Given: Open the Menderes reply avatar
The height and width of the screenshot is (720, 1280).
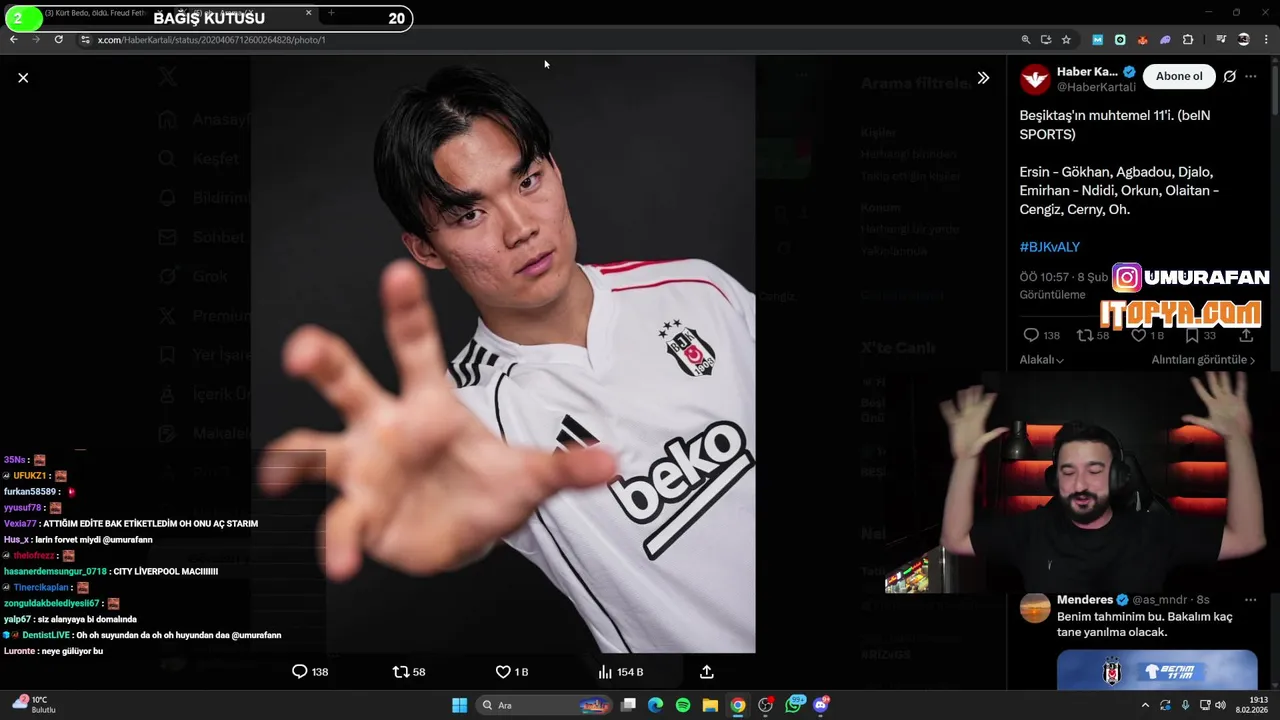Looking at the screenshot, I should [x=1035, y=607].
